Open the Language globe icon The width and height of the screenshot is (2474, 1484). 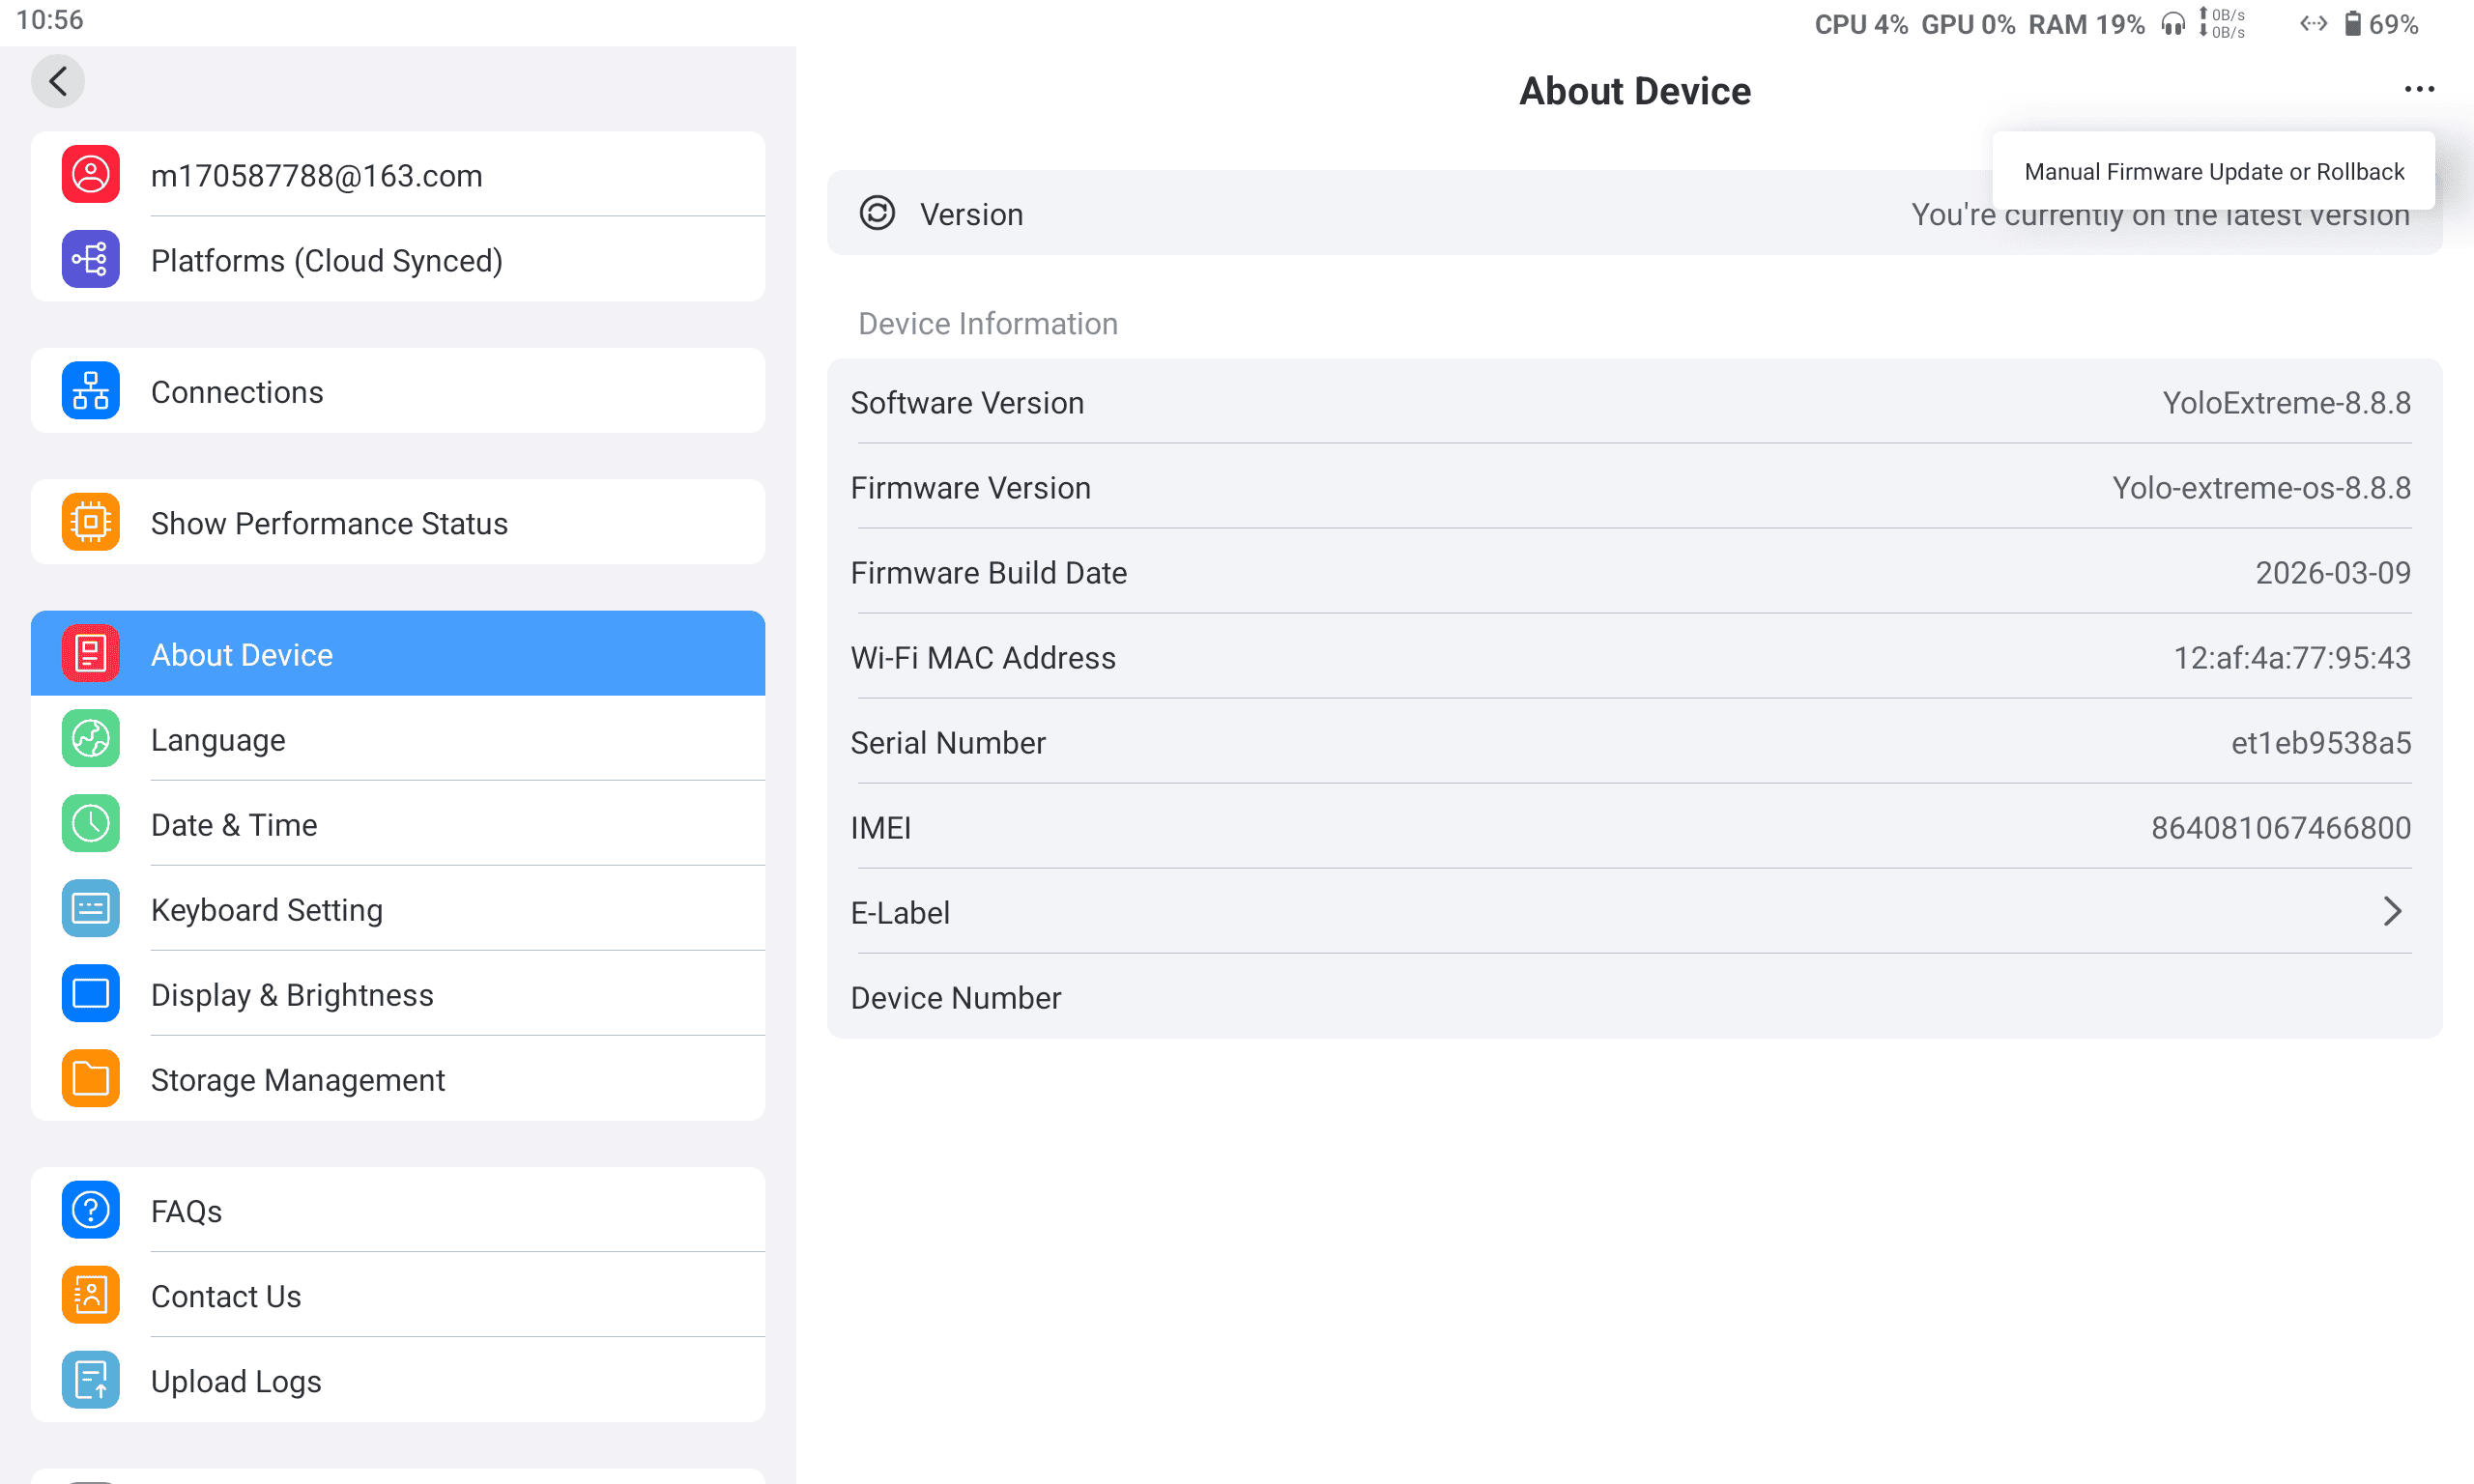coord(90,739)
